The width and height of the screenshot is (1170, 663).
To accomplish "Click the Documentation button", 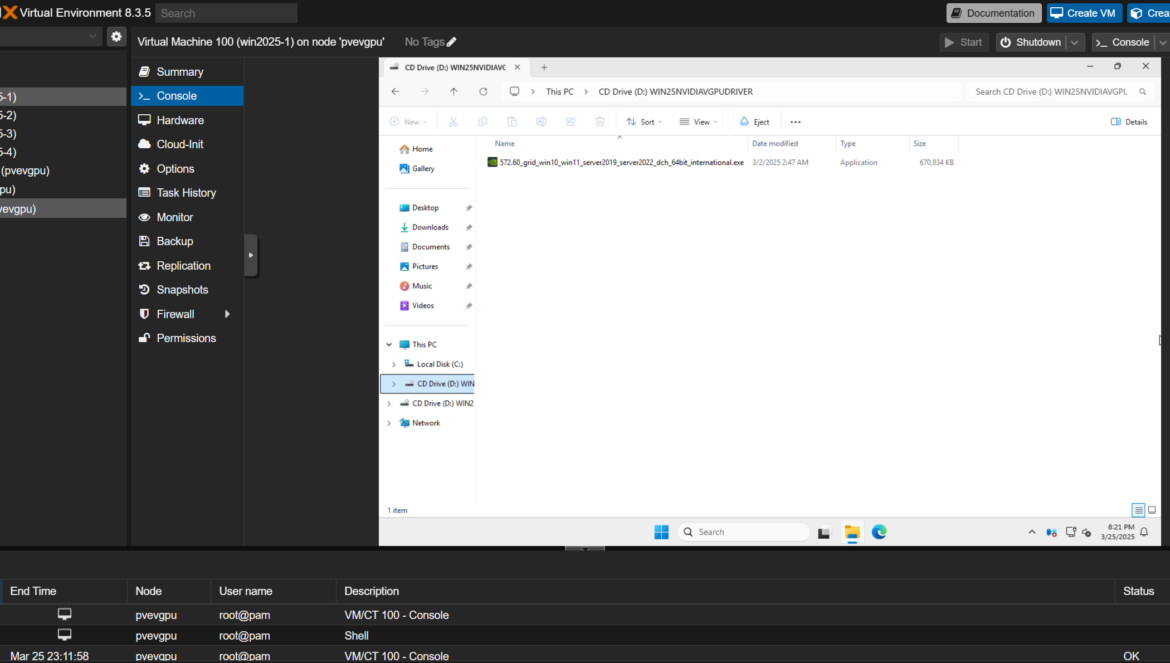I will pyautogui.click(x=994, y=13).
